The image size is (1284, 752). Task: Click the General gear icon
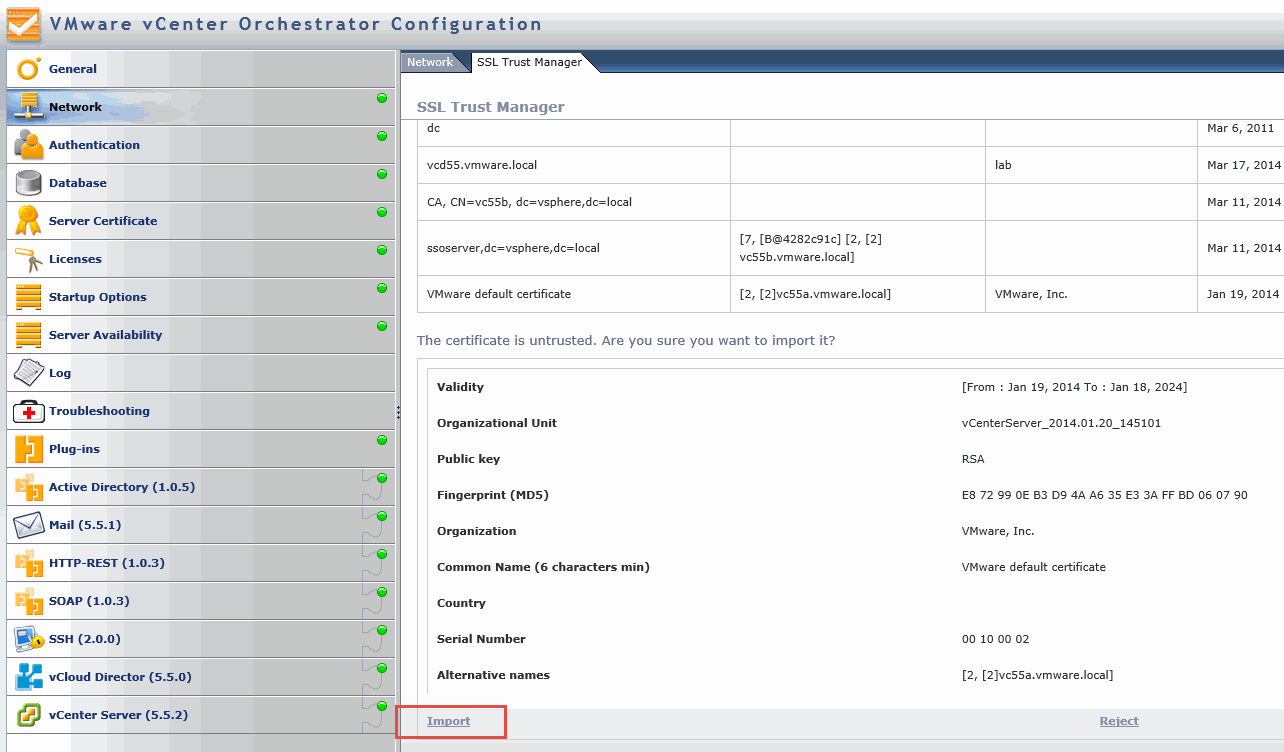coord(29,69)
